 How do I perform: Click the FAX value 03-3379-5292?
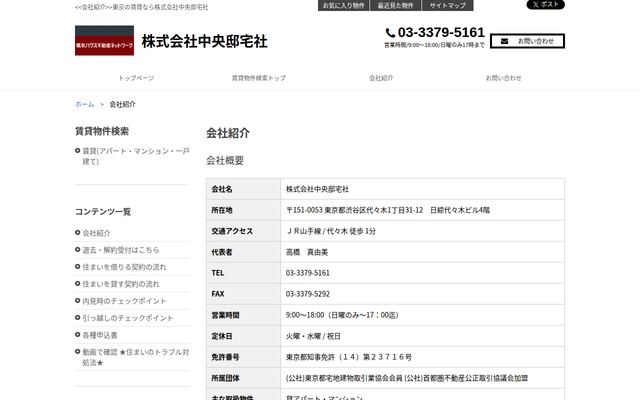(308, 294)
